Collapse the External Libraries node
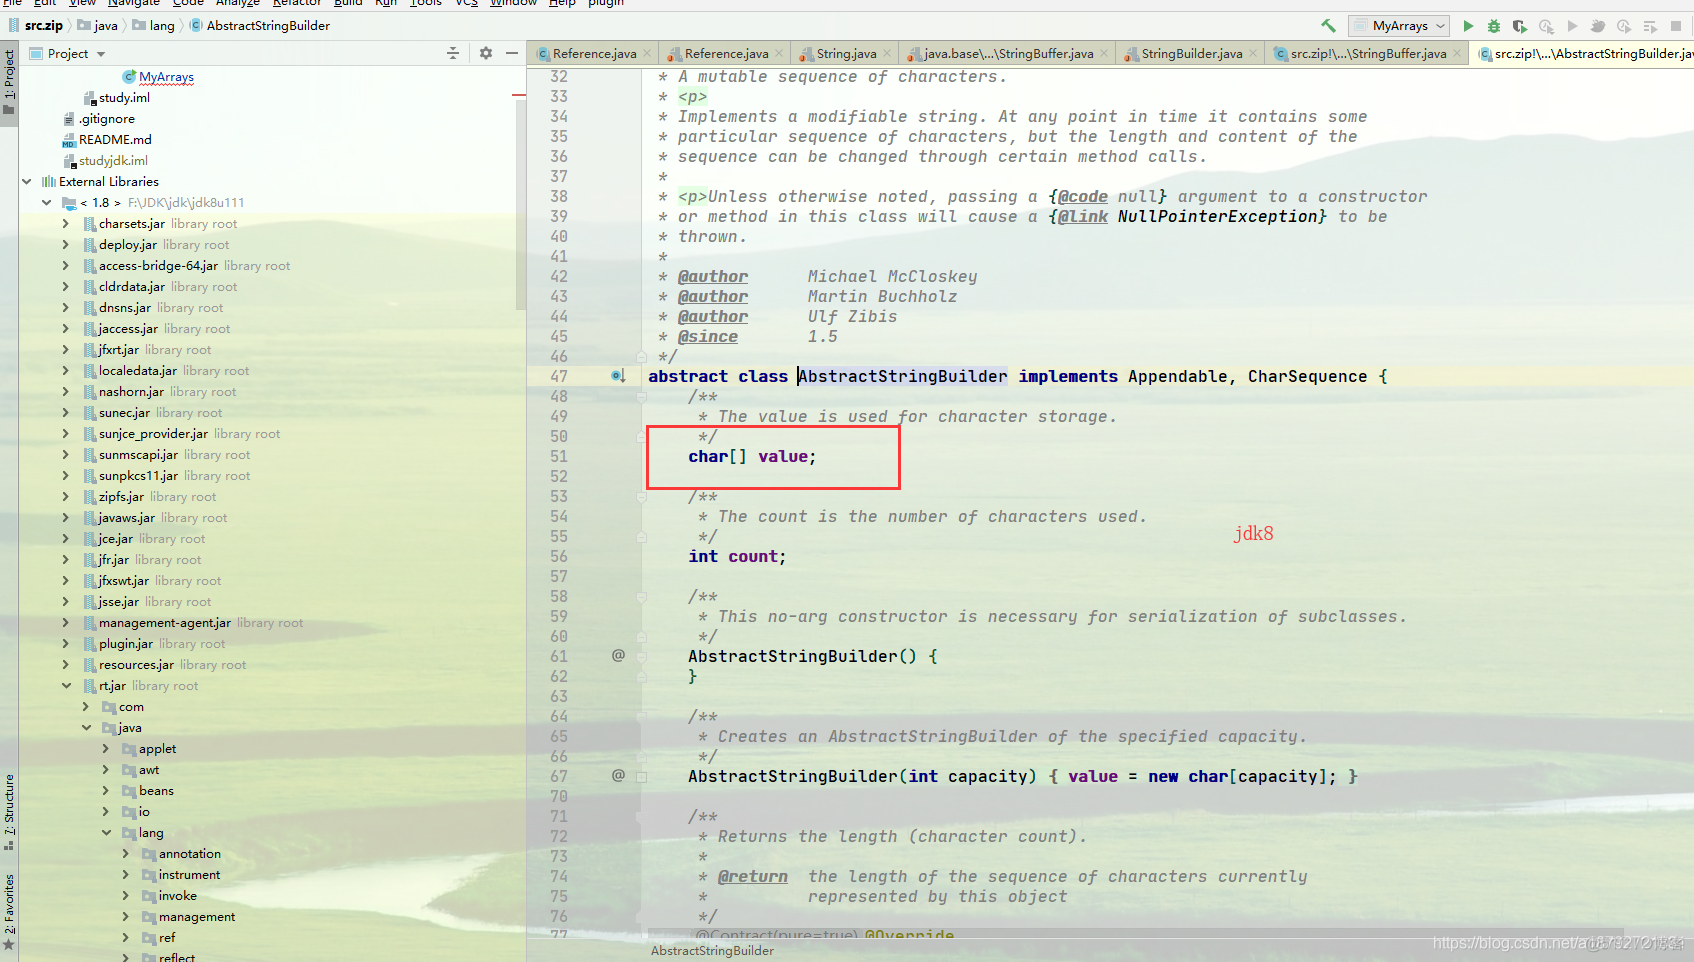This screenshot has height=962, width=1694. 27,182
